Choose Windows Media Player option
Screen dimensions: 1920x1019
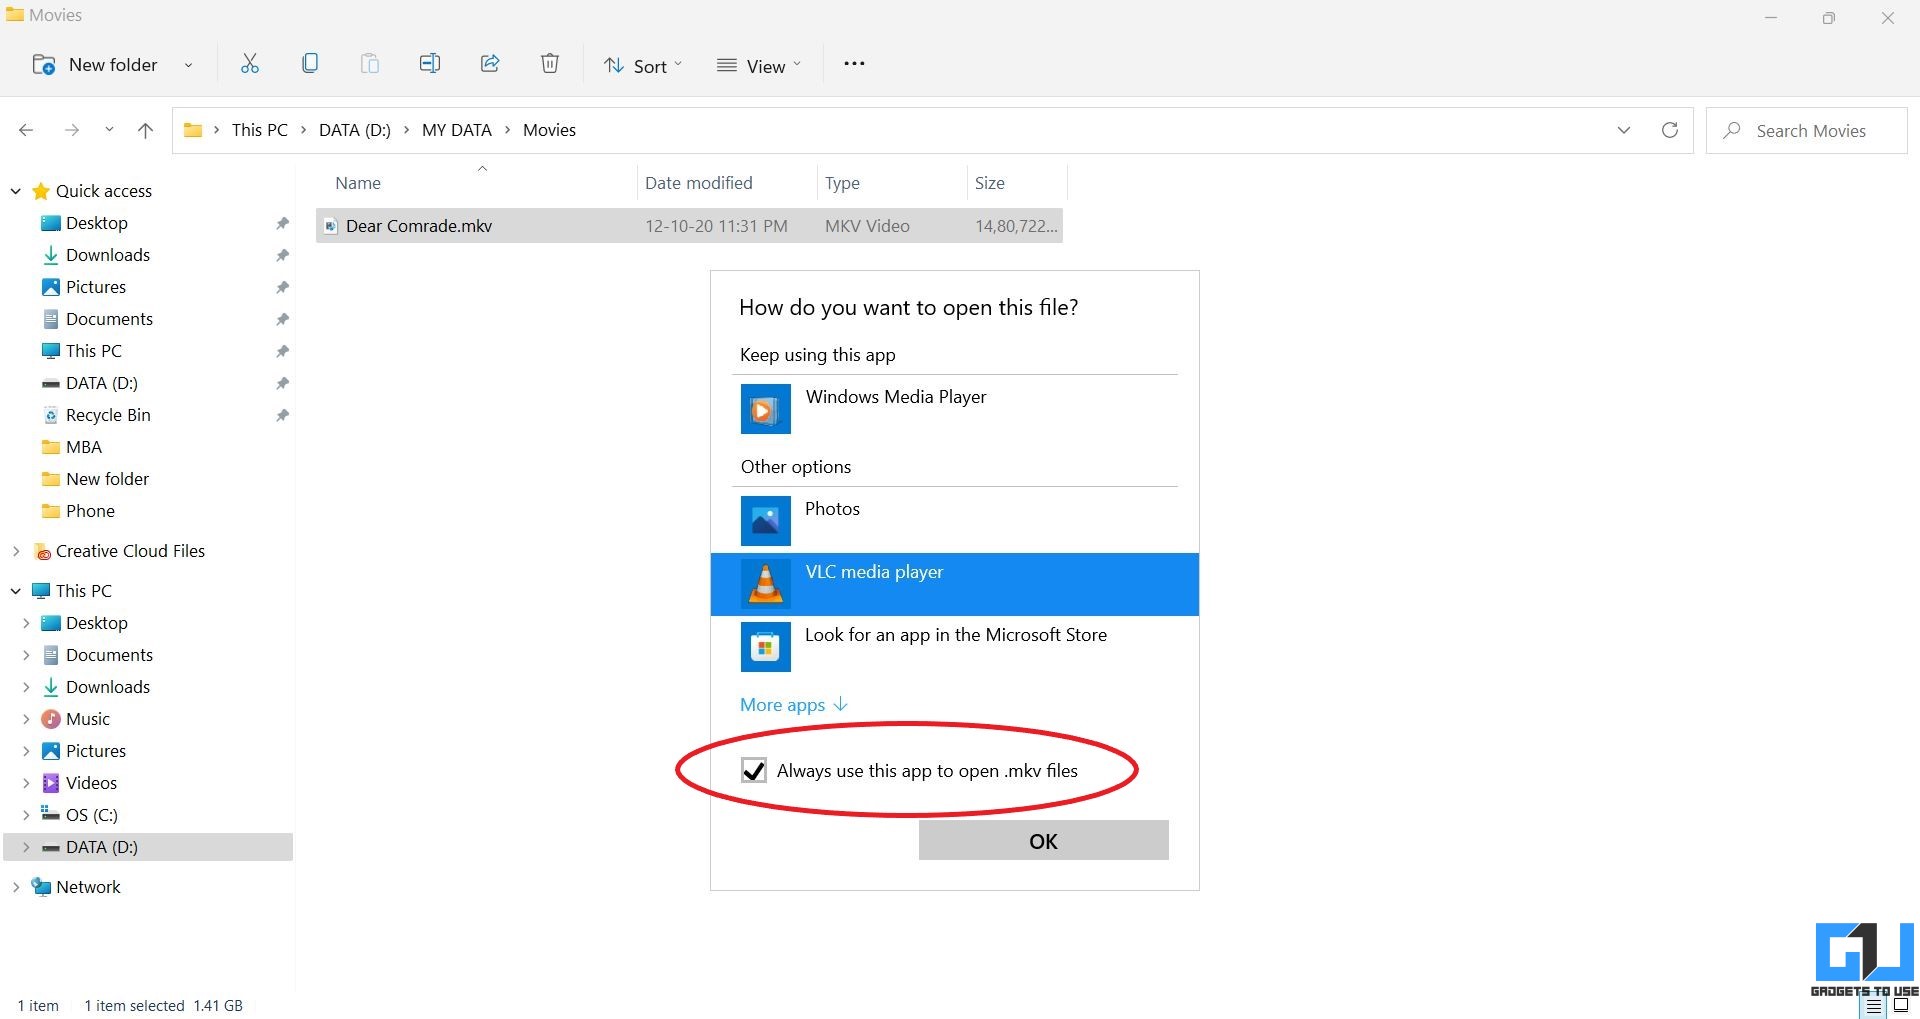(955, 409)
